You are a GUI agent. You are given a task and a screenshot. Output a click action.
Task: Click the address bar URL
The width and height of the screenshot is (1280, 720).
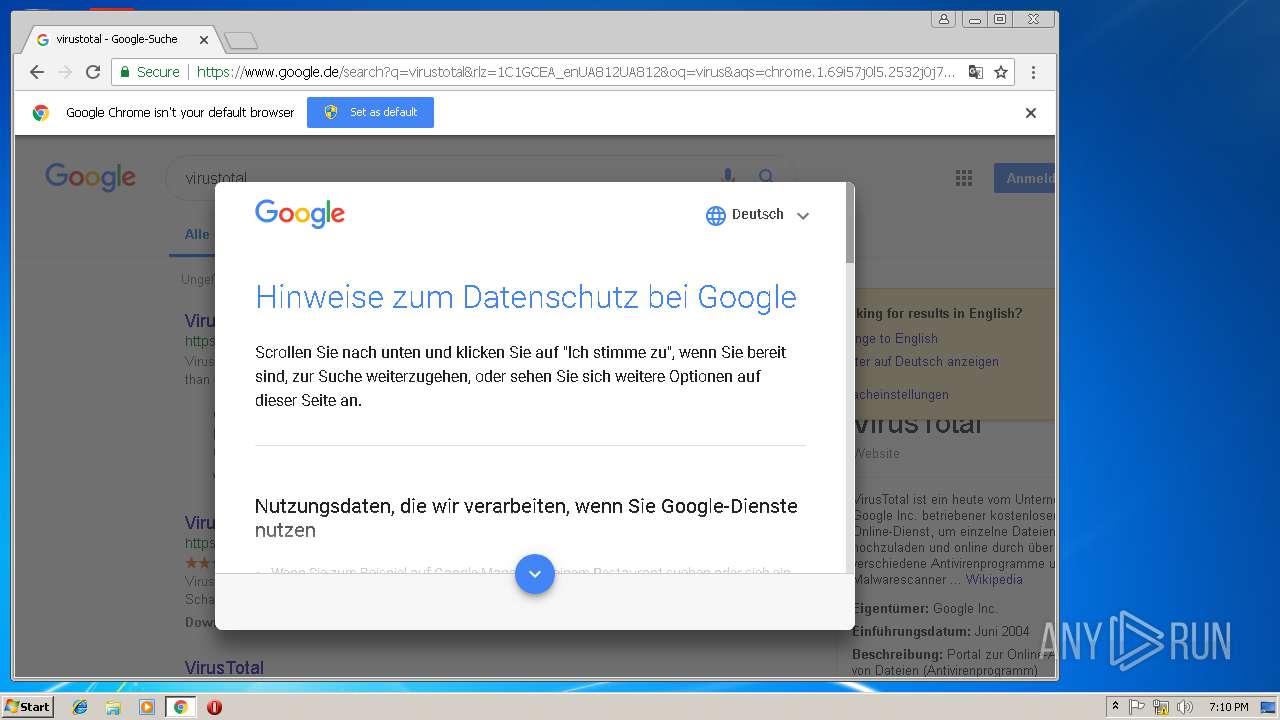pyautogui.click(x=575, y=72)
